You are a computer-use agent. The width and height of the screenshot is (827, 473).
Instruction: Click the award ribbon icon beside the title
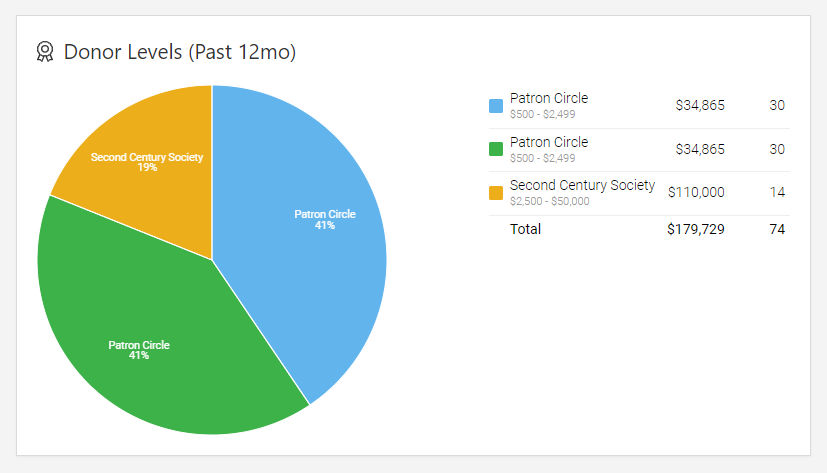click(44, 52)
